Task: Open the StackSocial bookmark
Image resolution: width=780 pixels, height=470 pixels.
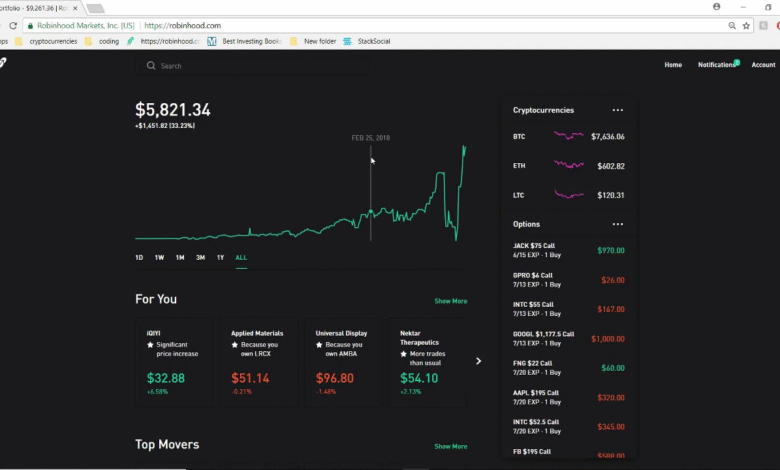Action: click(367, 41)
